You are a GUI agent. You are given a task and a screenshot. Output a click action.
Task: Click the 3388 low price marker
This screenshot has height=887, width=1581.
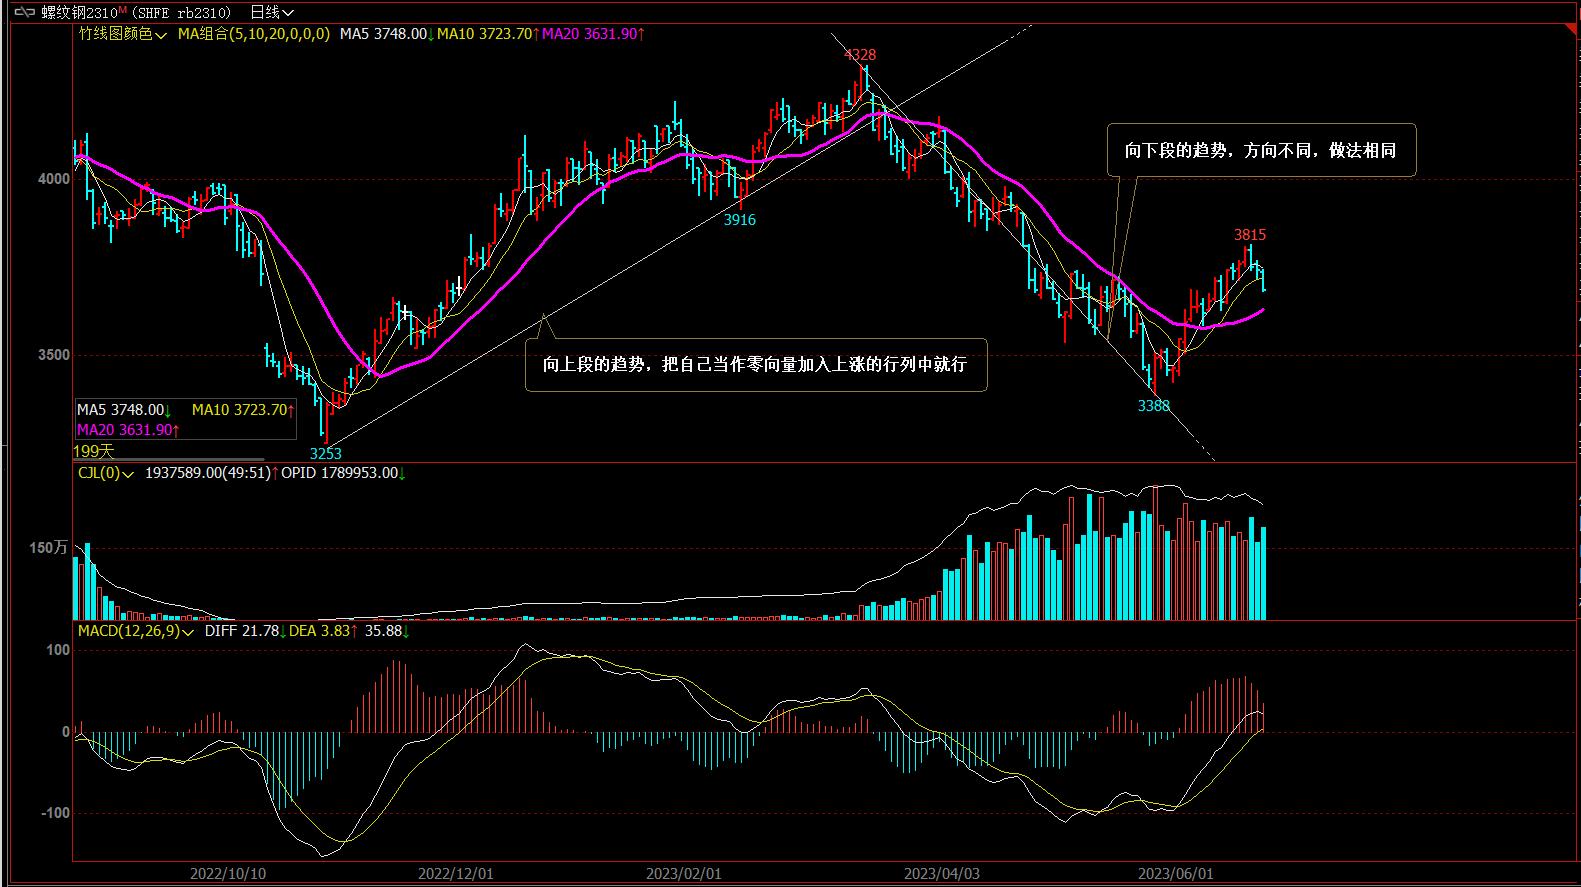coord(1153,406)
